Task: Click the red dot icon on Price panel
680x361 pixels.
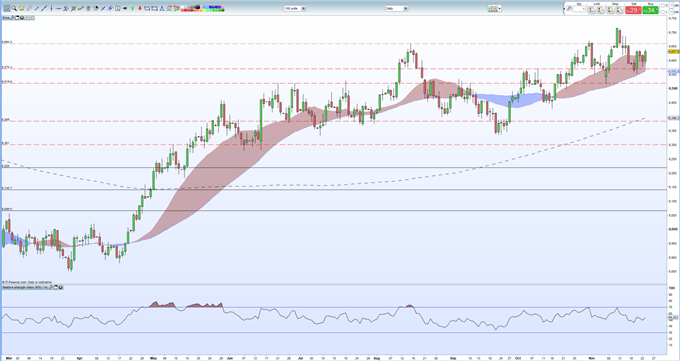Action: [26, 18]
